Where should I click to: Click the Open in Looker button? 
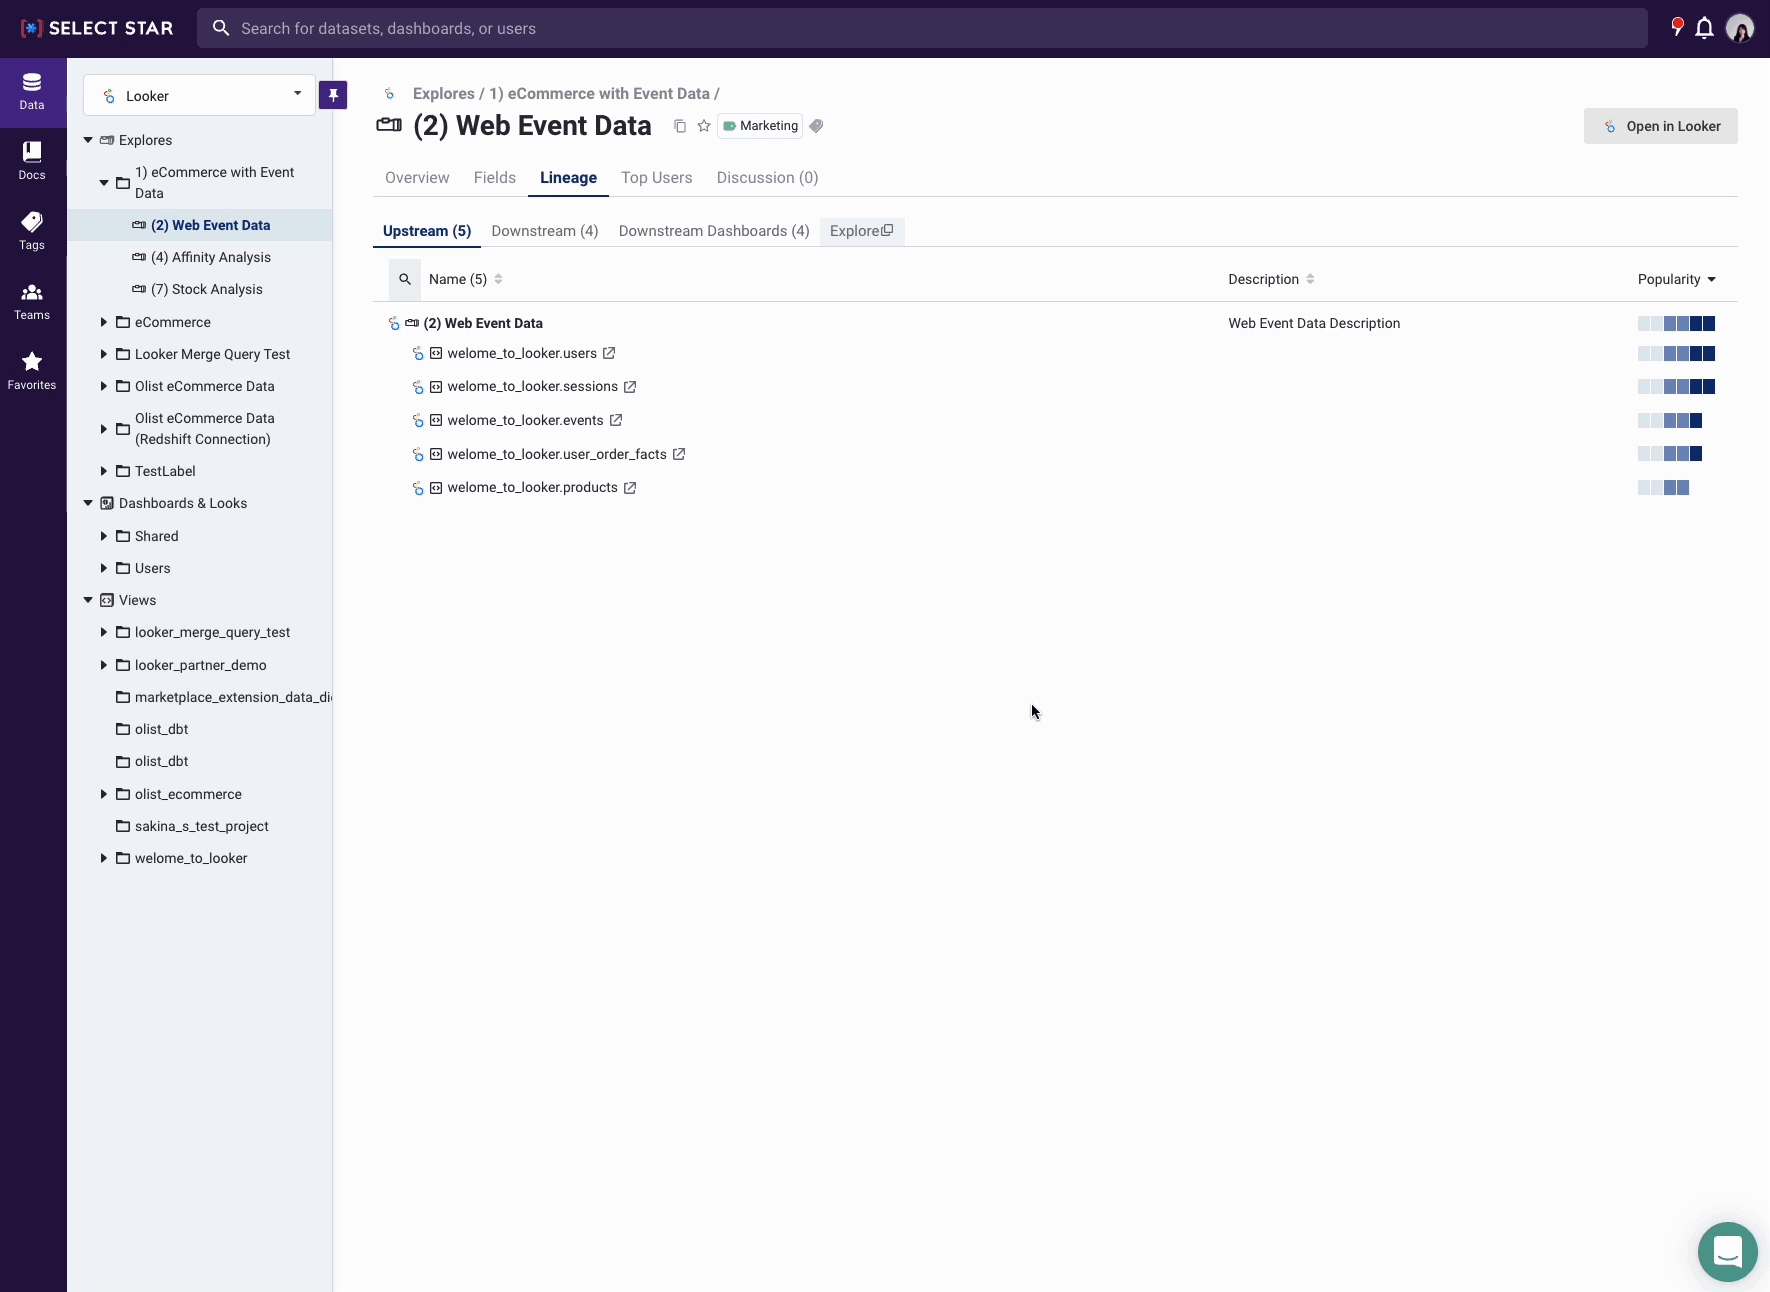point(1660,126)
